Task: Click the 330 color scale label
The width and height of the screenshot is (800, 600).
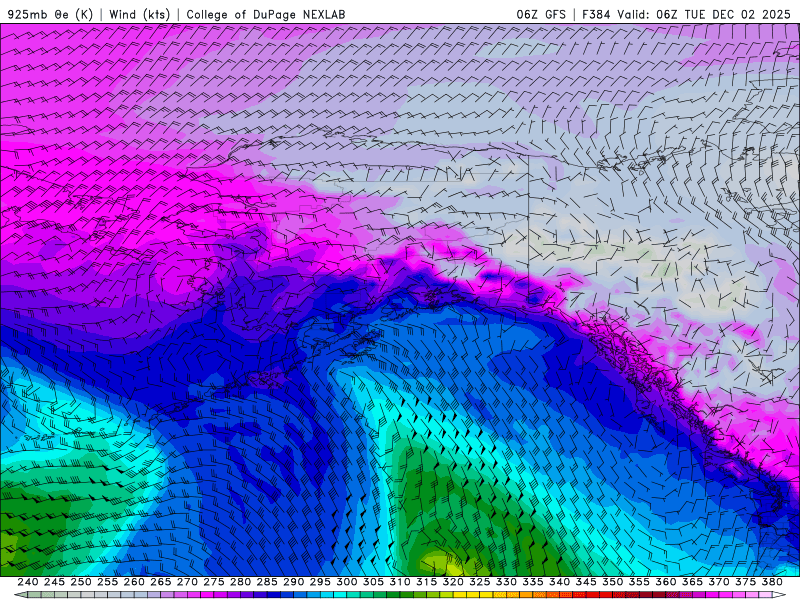Action: (x=506, y=582)
